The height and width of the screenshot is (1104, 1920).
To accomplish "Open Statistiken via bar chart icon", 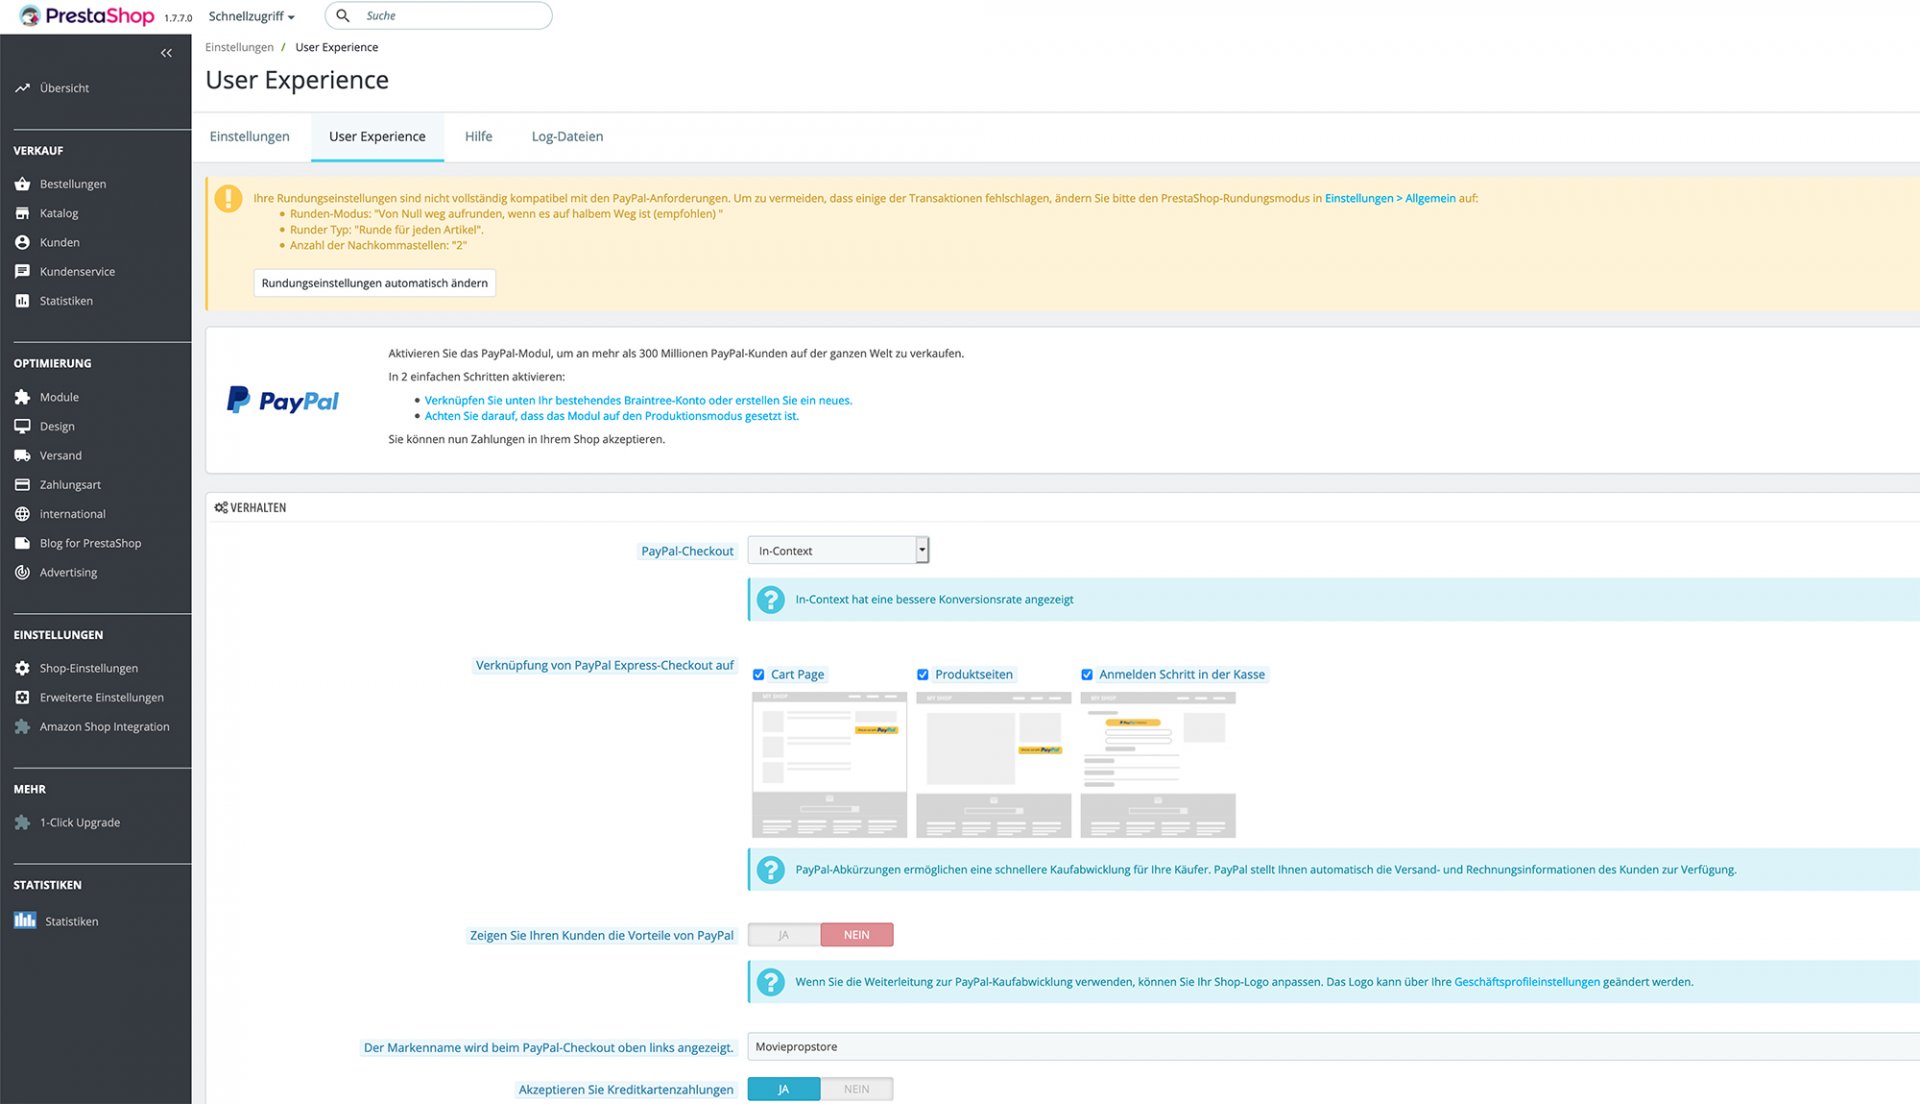I will (25, 921).
